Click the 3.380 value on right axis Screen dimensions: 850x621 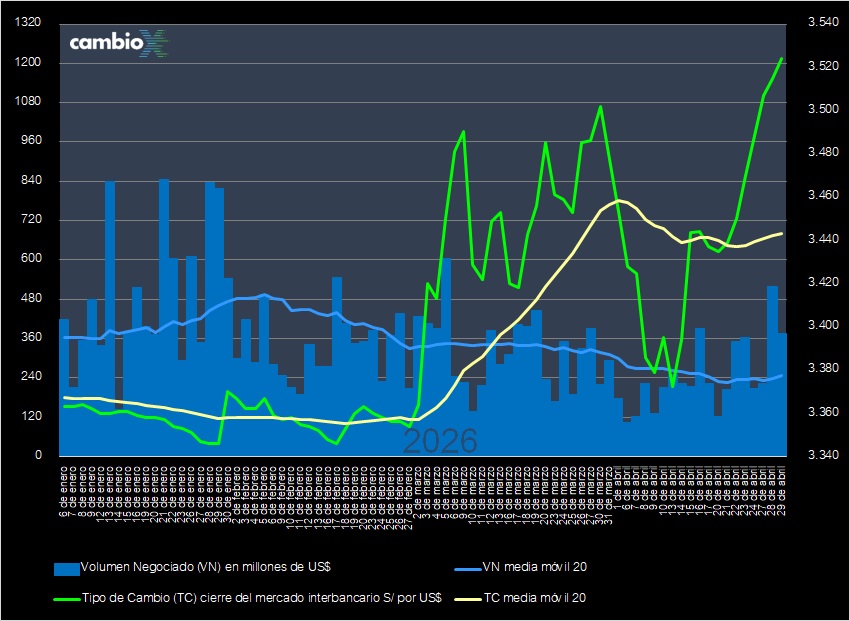[x=823, y=368]
